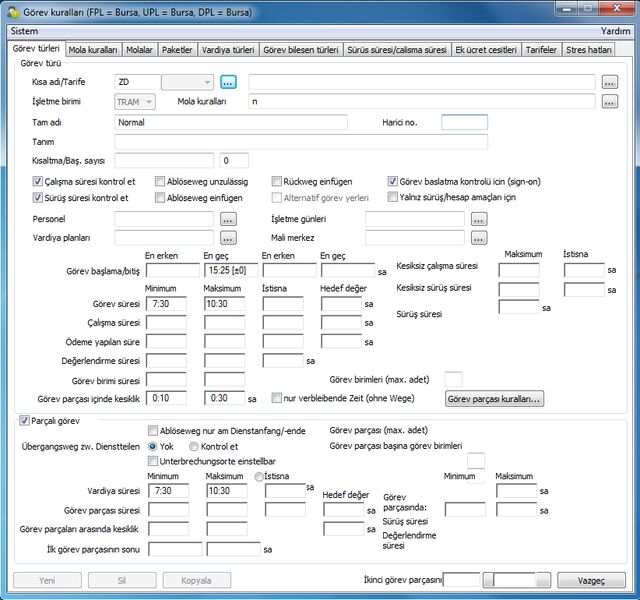Image resolution: width=640 pixels, height=600 pixels.
Task: Open Sürüs süresi/calisma süresi tab
Action: point(397,50)
